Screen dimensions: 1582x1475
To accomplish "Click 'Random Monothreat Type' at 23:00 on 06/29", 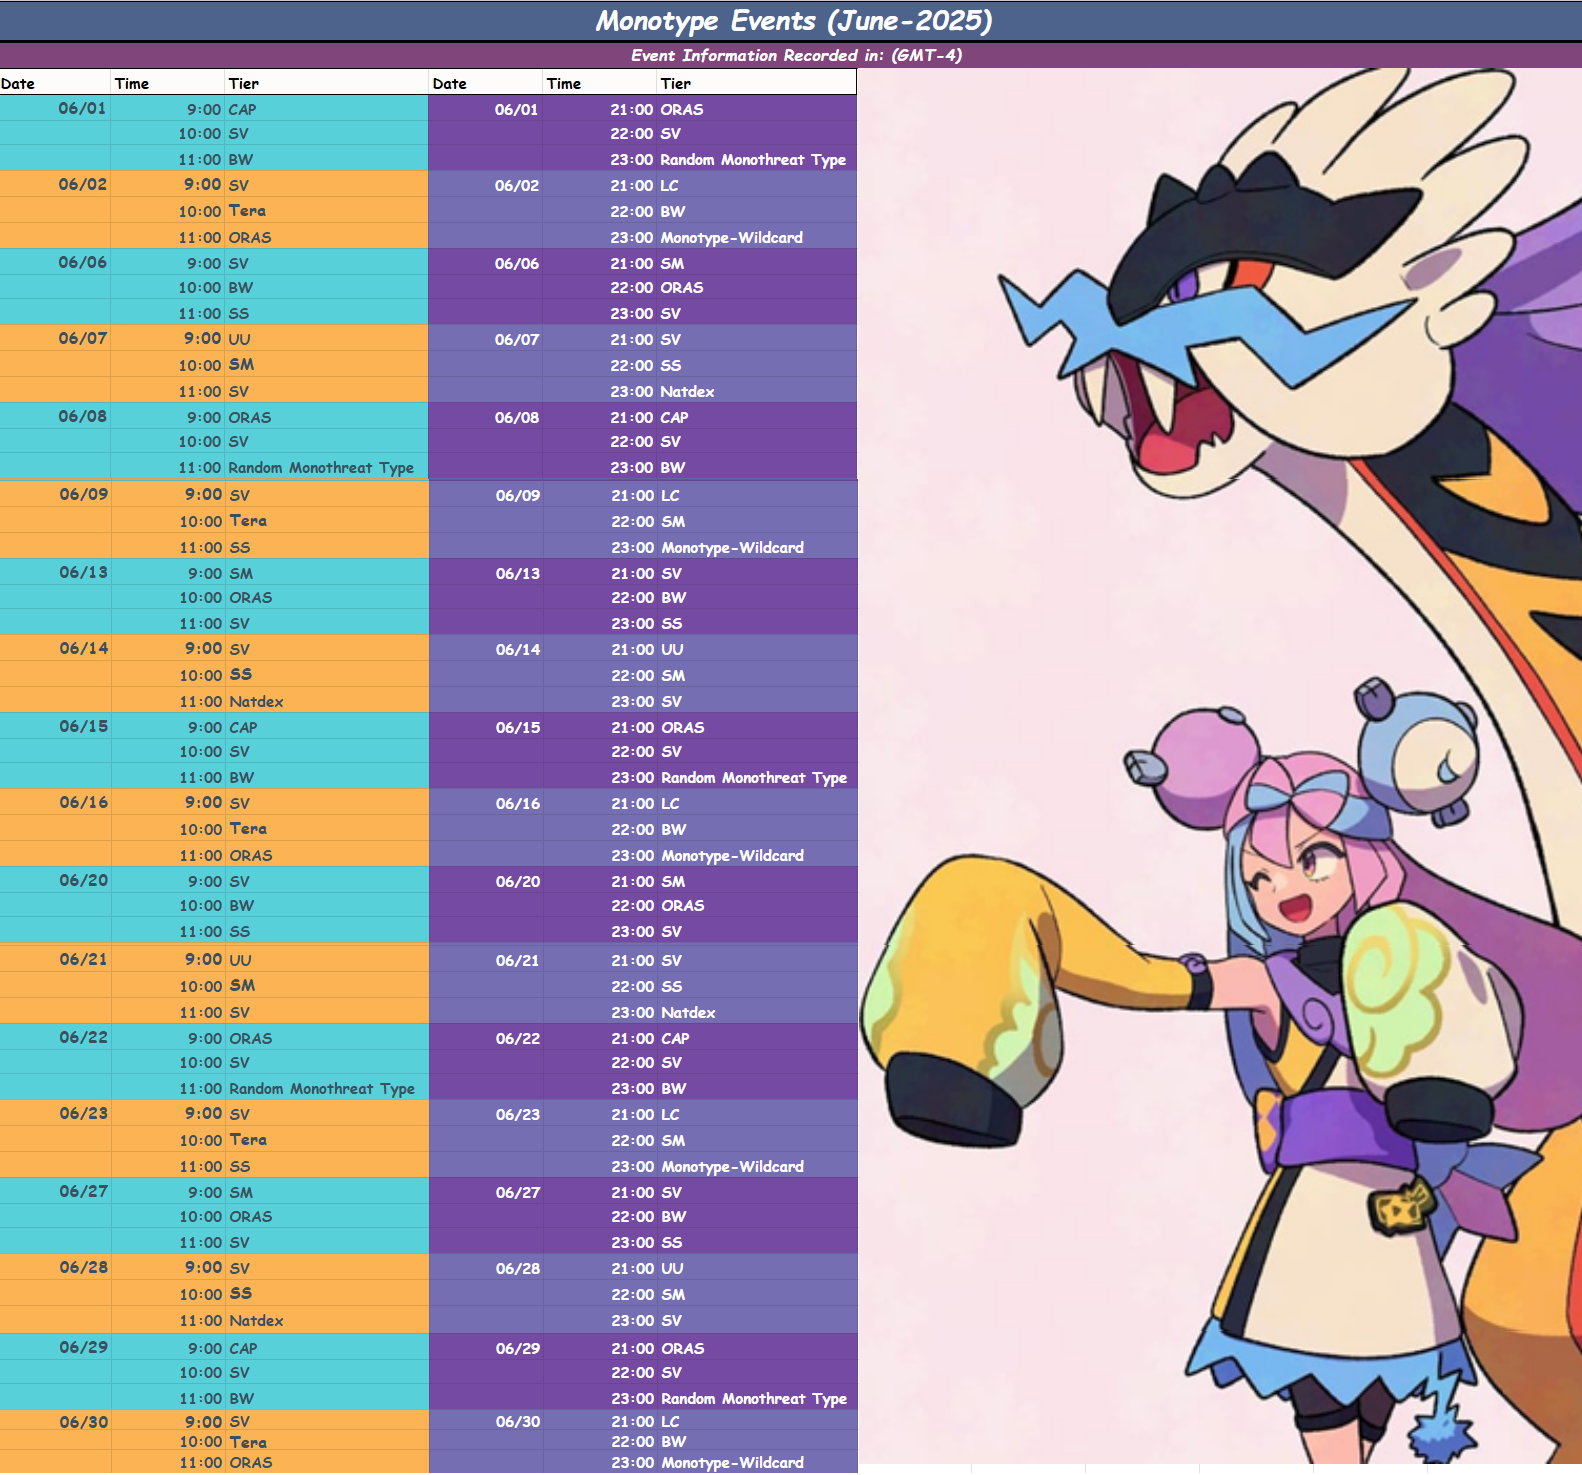I will point(754,1399).
